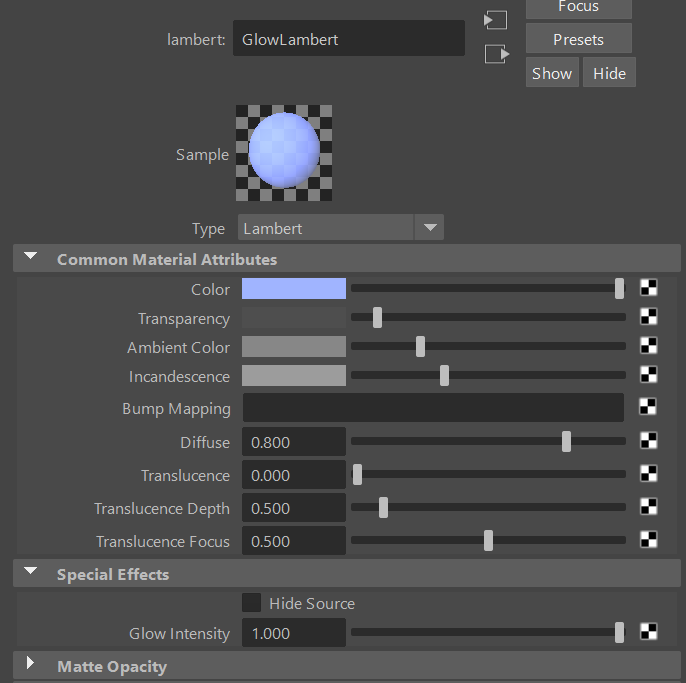Click the Translucence Focus slider handle

point(489,540)
